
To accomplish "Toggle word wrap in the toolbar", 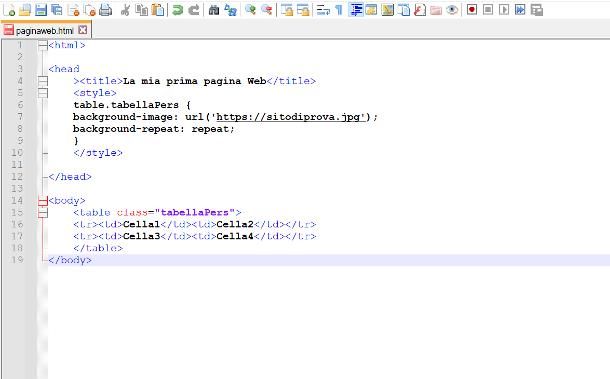I will tap(323, 10).
